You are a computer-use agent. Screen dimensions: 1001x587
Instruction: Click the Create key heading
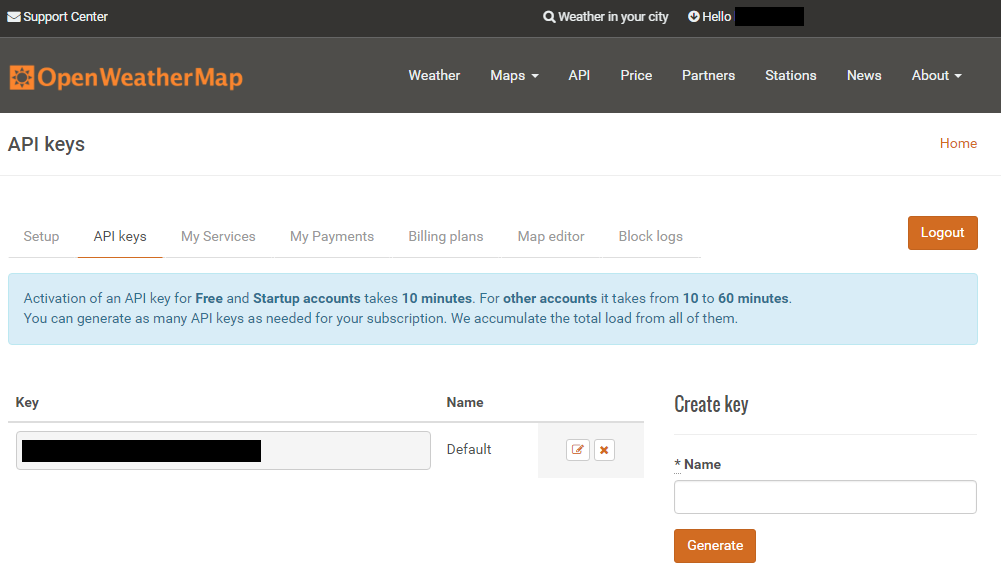(x=711, y=404)
